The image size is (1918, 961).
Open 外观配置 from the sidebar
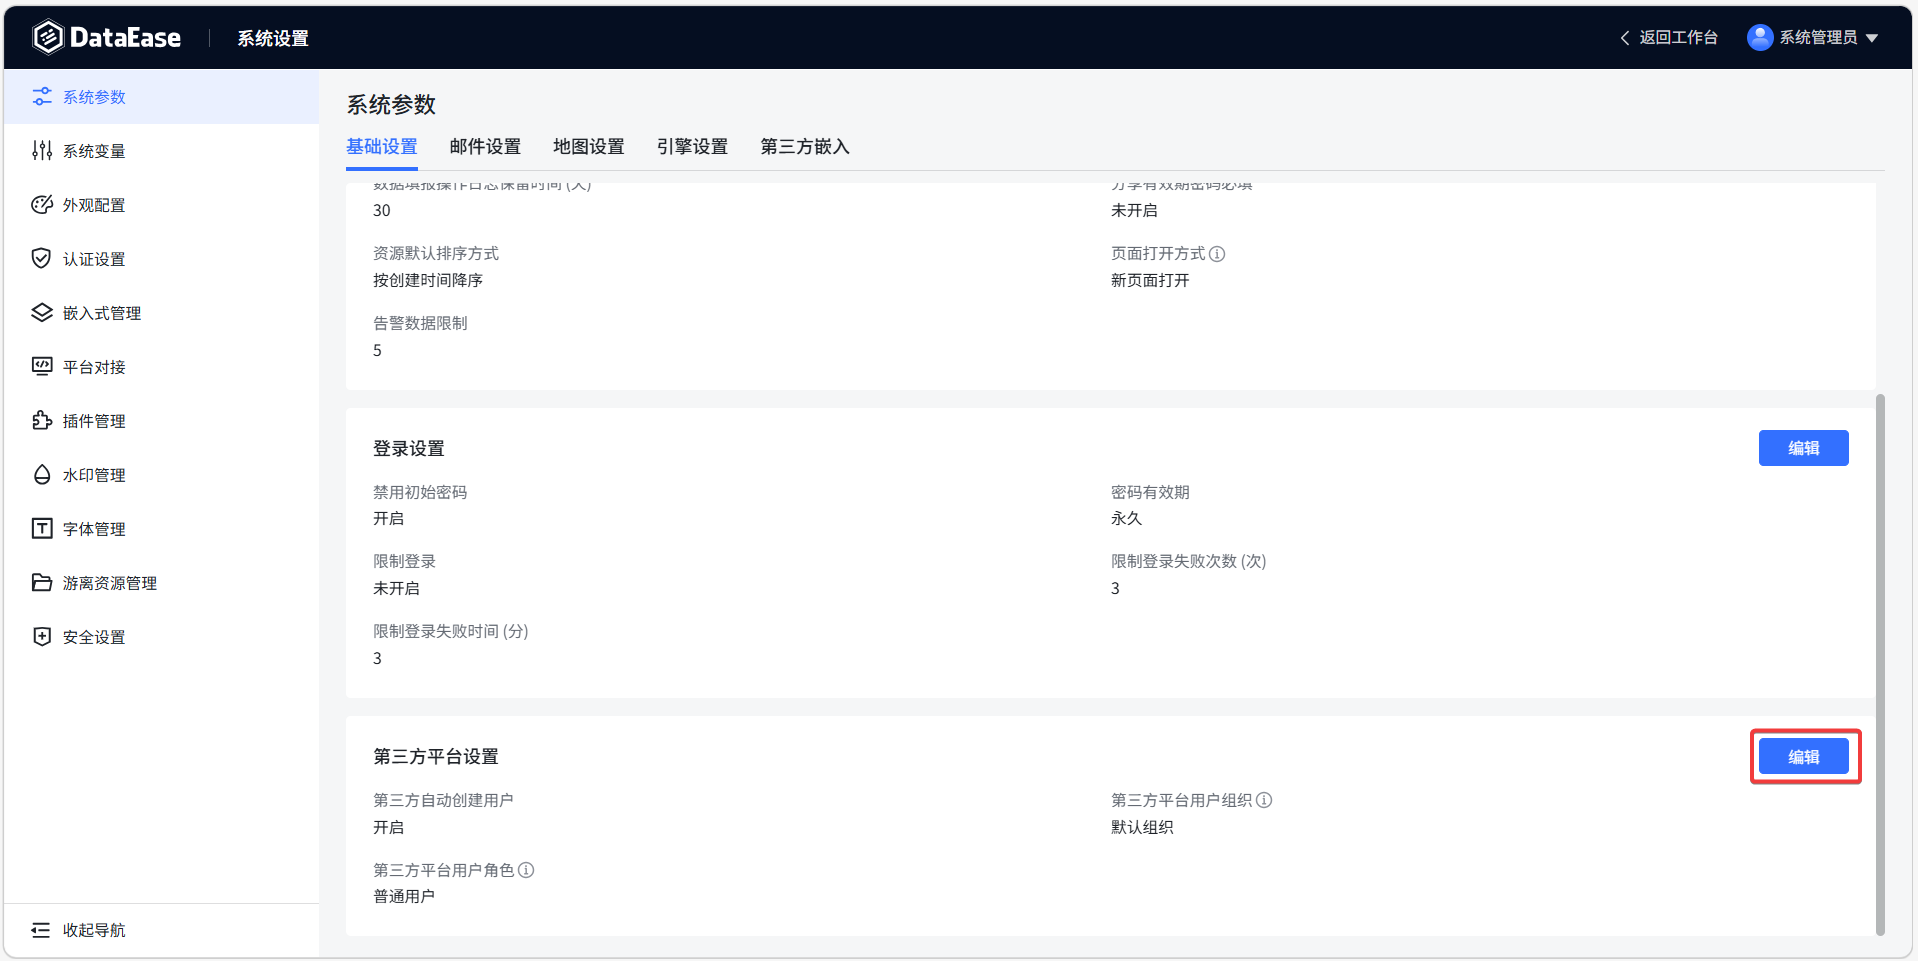(93, 204)
